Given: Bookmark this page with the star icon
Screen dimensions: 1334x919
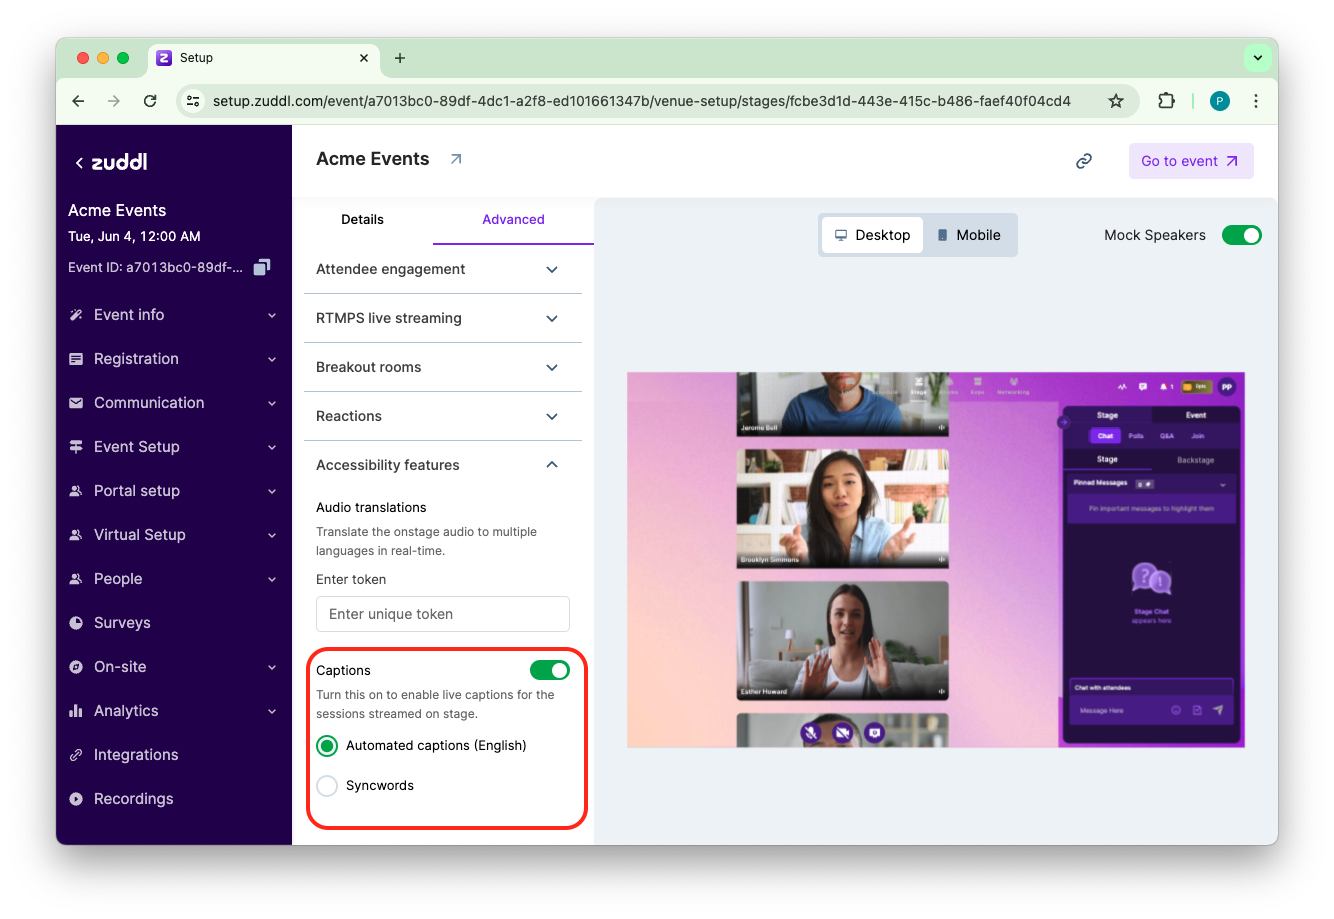Looking at the screenshot, I should [1116, 101].
